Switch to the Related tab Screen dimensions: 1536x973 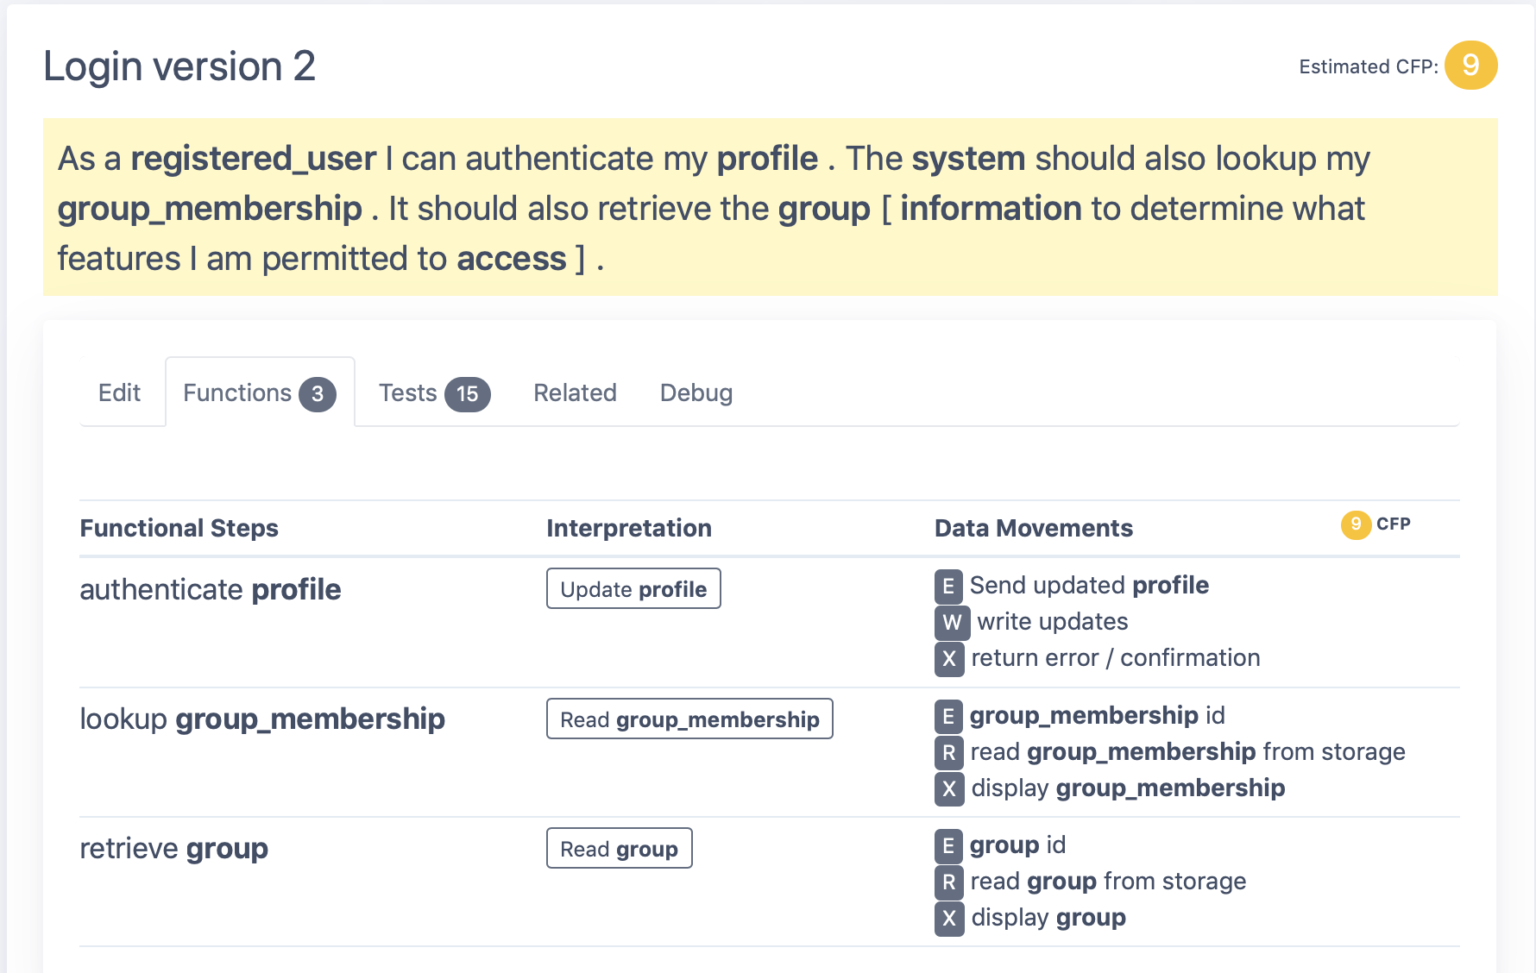coord(574,392)
